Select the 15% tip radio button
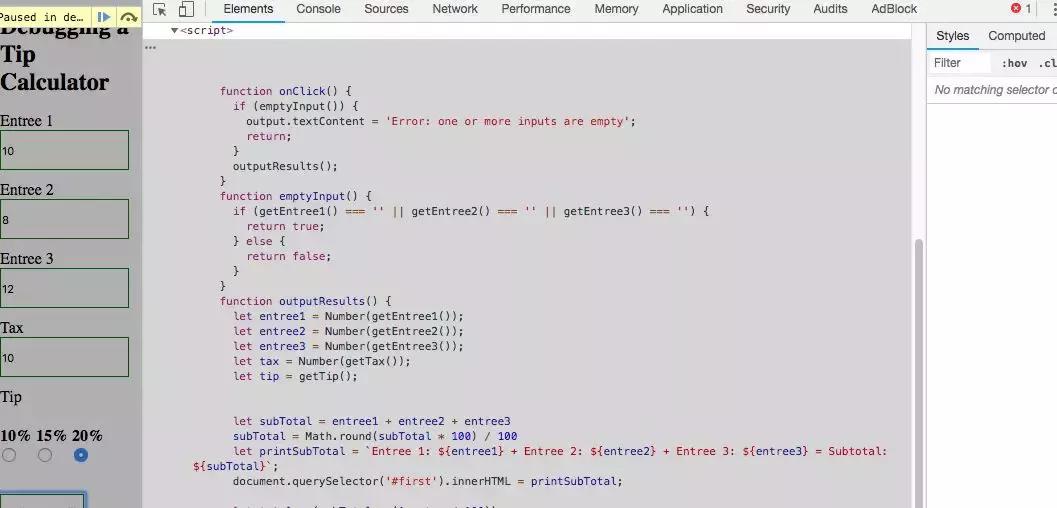The height and width of the screenshot is (508, 1057). pos(45,455)
